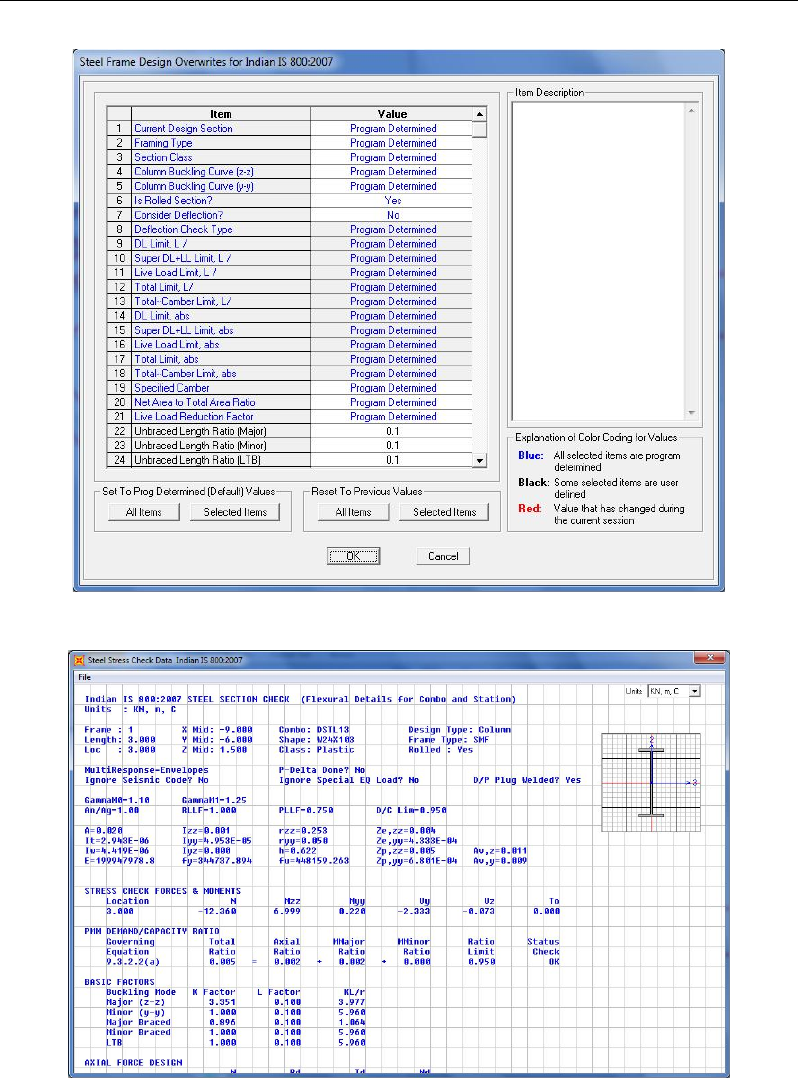Select Net Area to Total Area Ratio item

[221, 402]
